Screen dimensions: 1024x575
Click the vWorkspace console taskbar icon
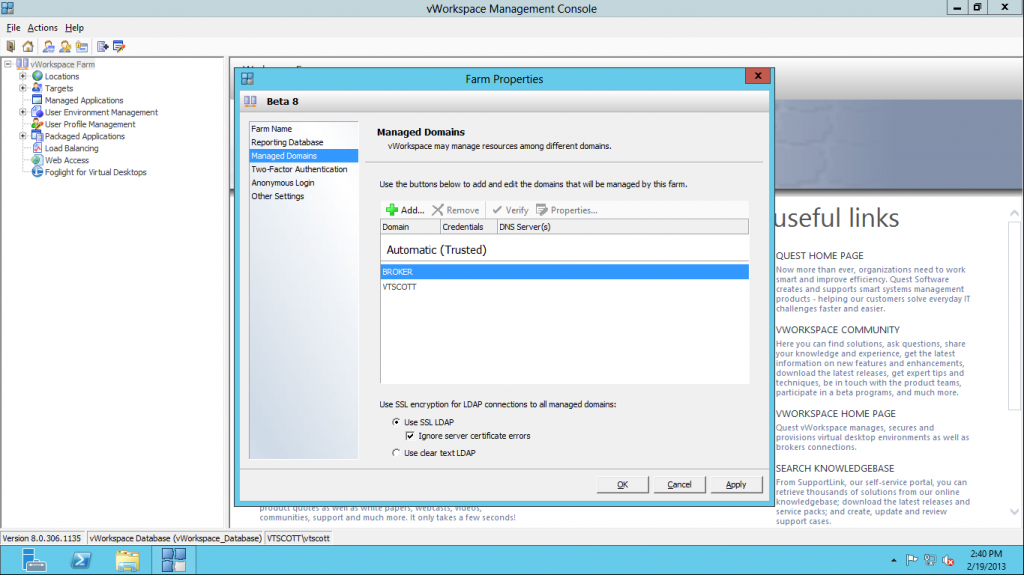(x=174, y=561)
